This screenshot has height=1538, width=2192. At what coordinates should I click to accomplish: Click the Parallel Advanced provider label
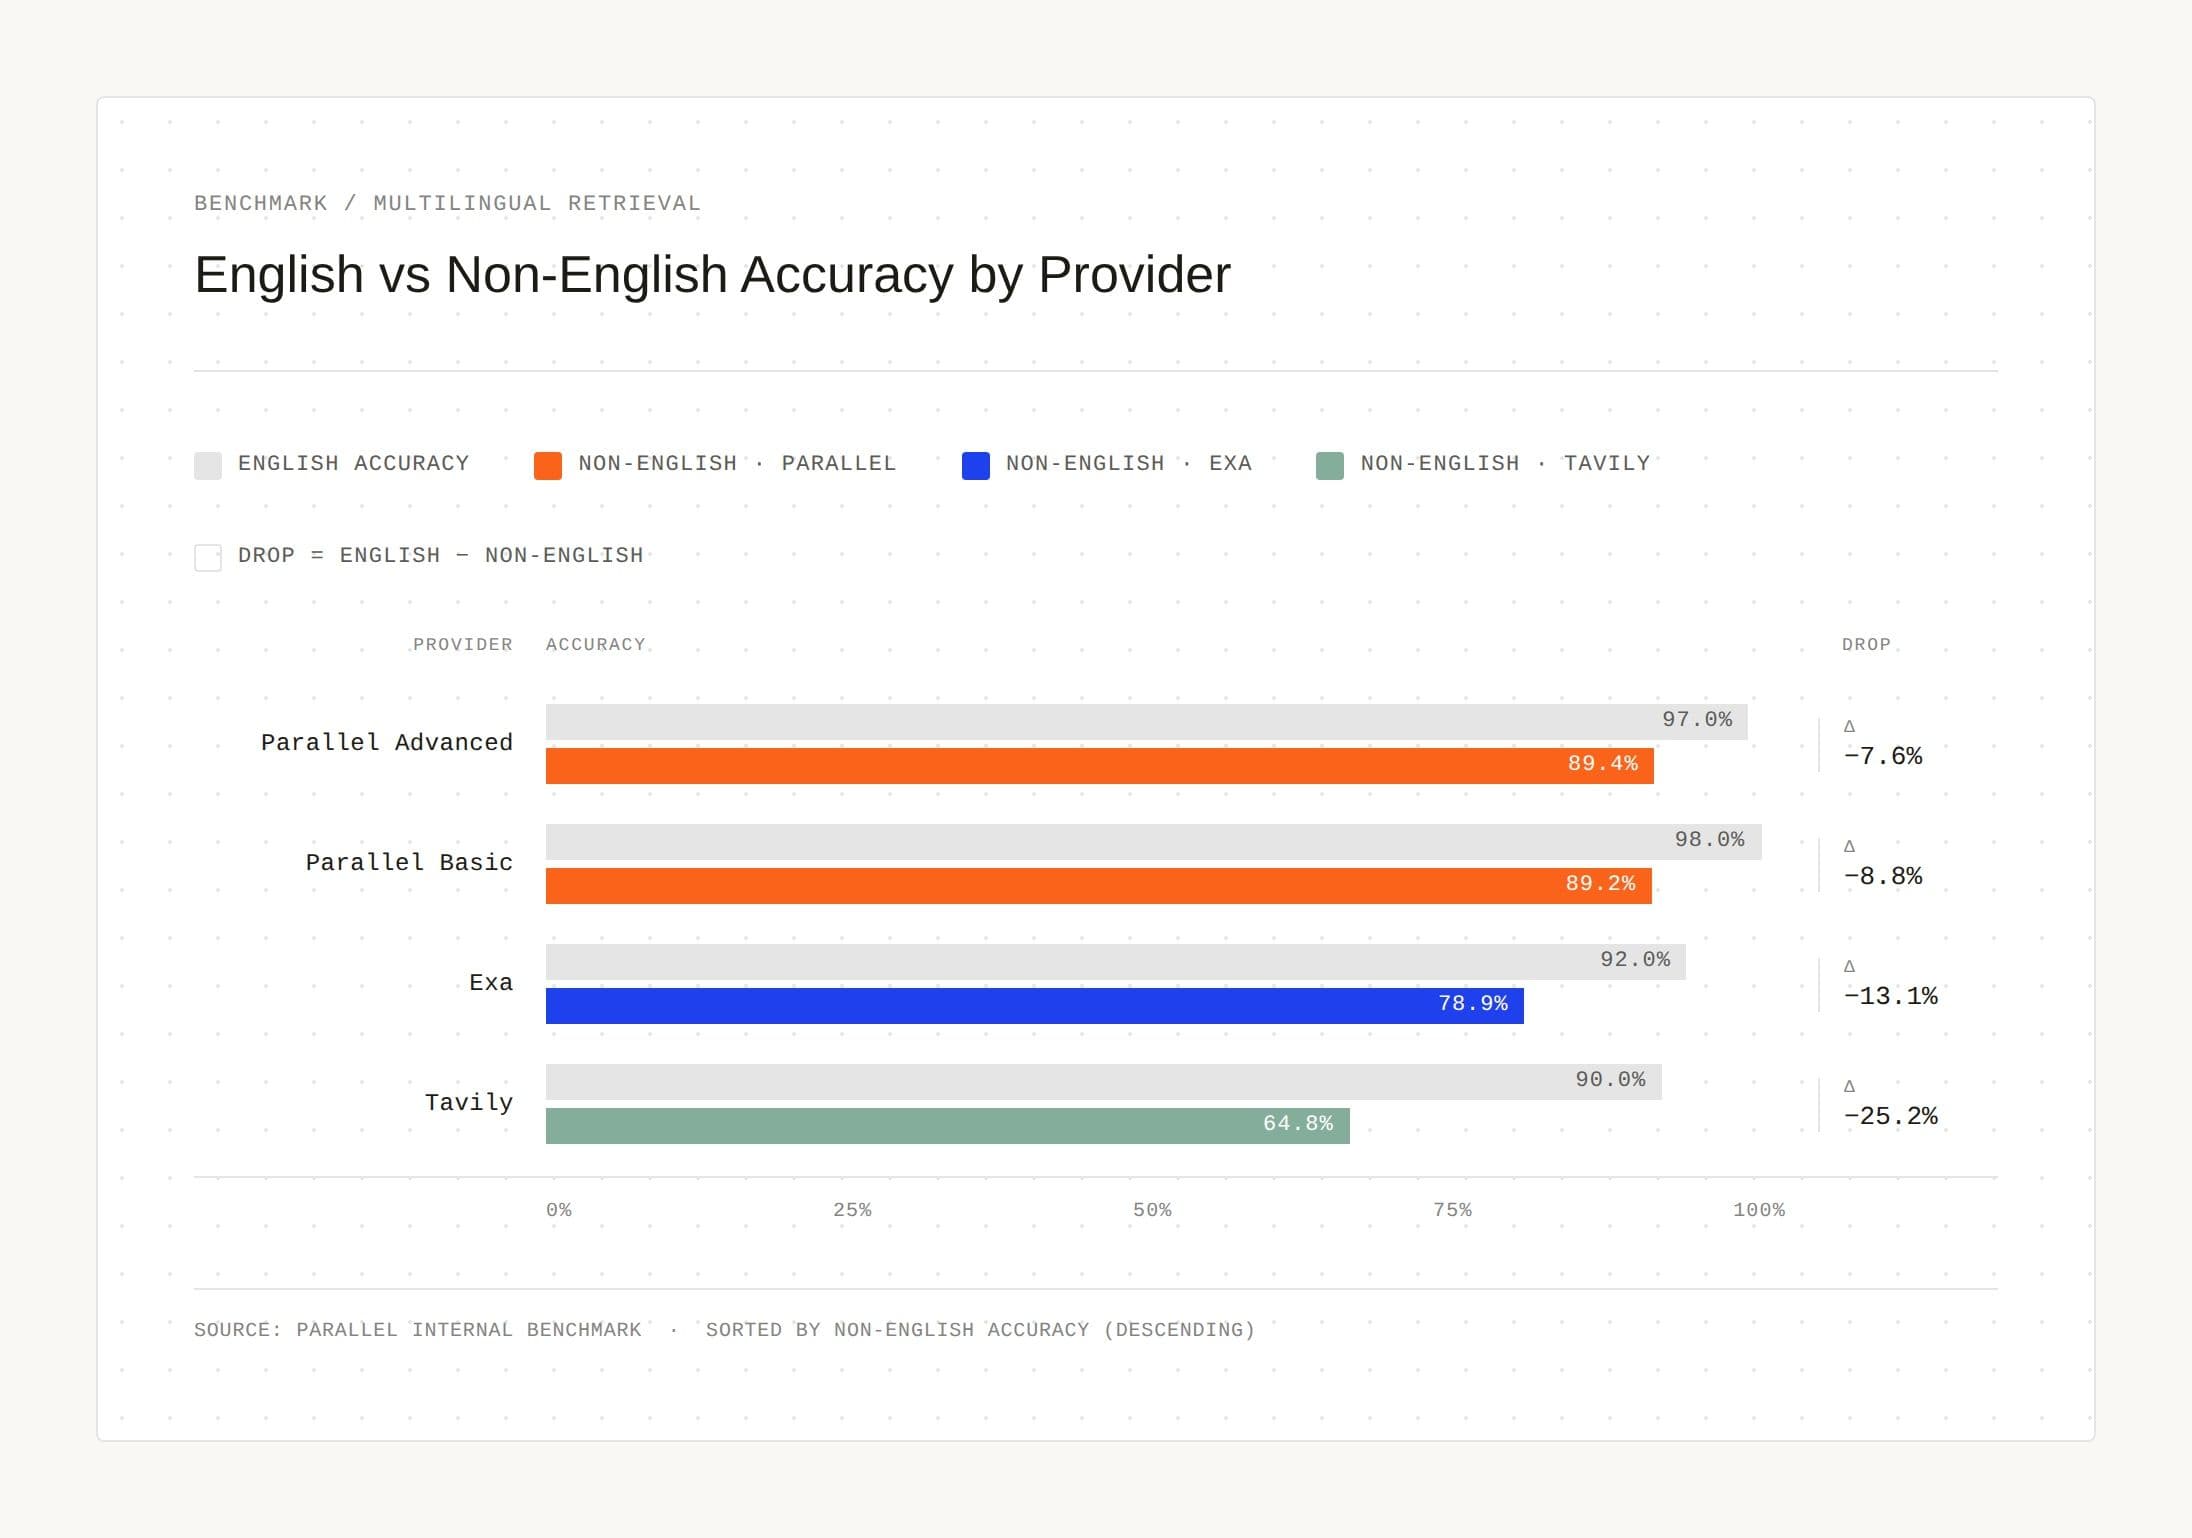[x=386, y=742]
